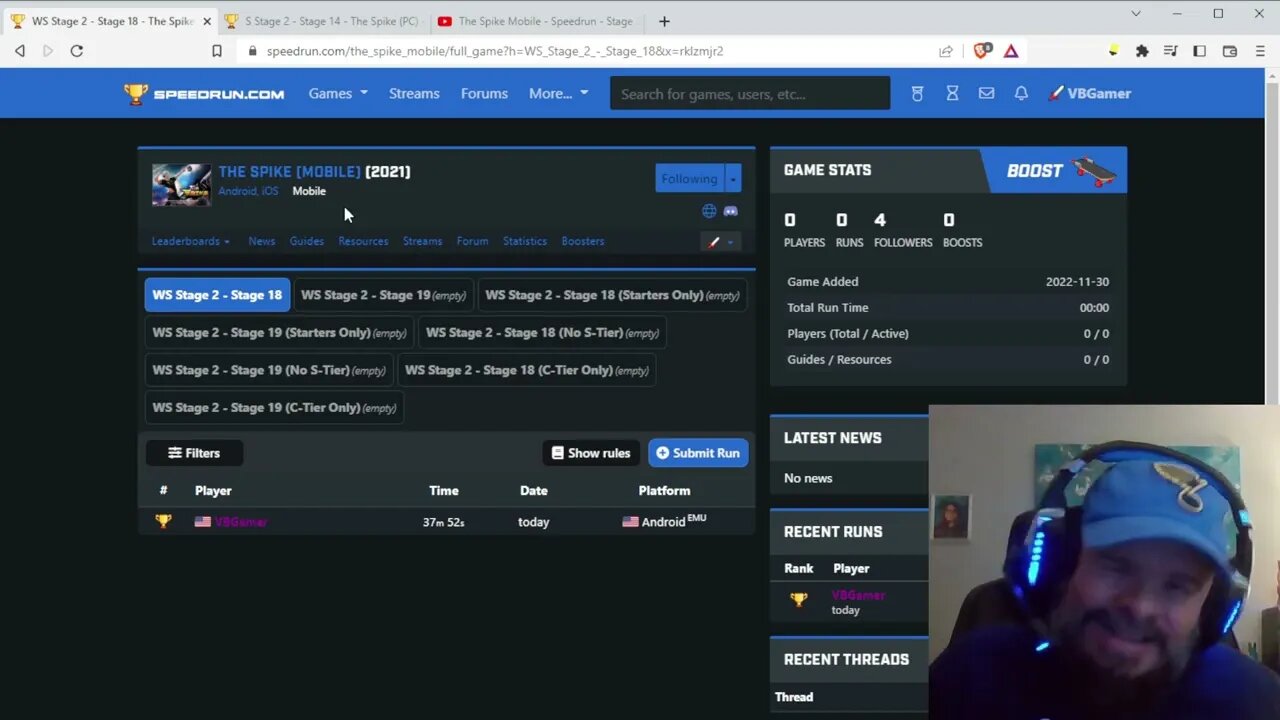Click the hourglass pending runs icon
The height and width of the screenshot is (720, 1280).
pos(952,93)
